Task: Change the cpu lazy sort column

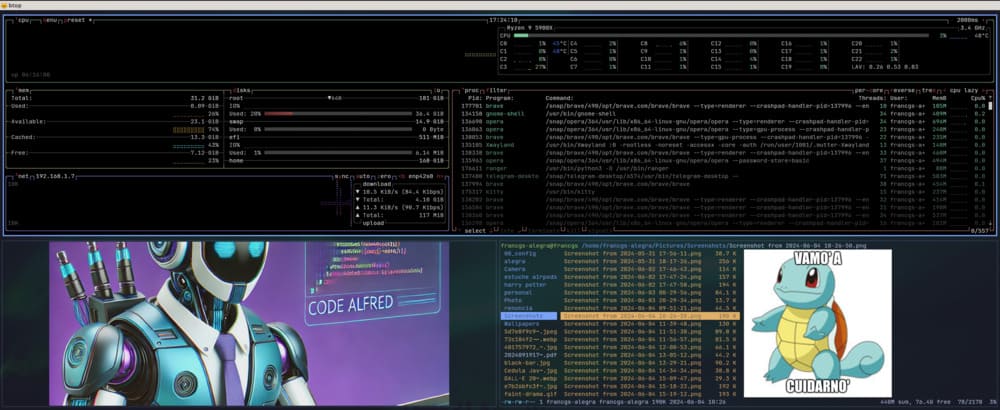Action: 963,90
